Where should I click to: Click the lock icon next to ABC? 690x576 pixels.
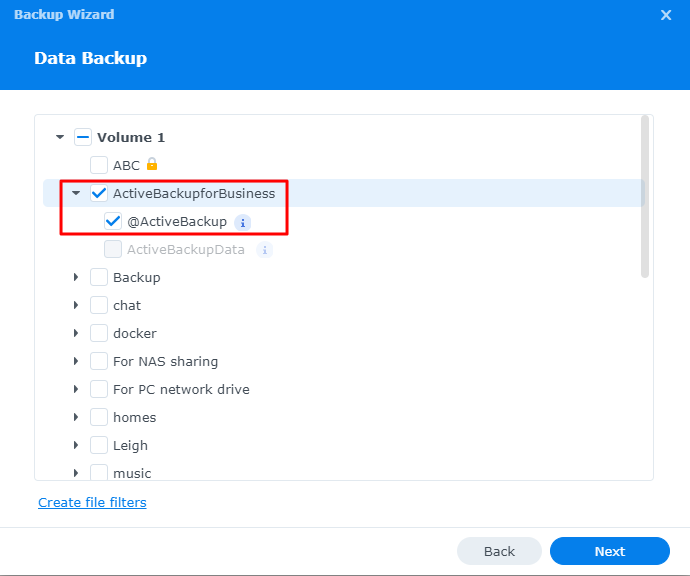coord(152,164)
